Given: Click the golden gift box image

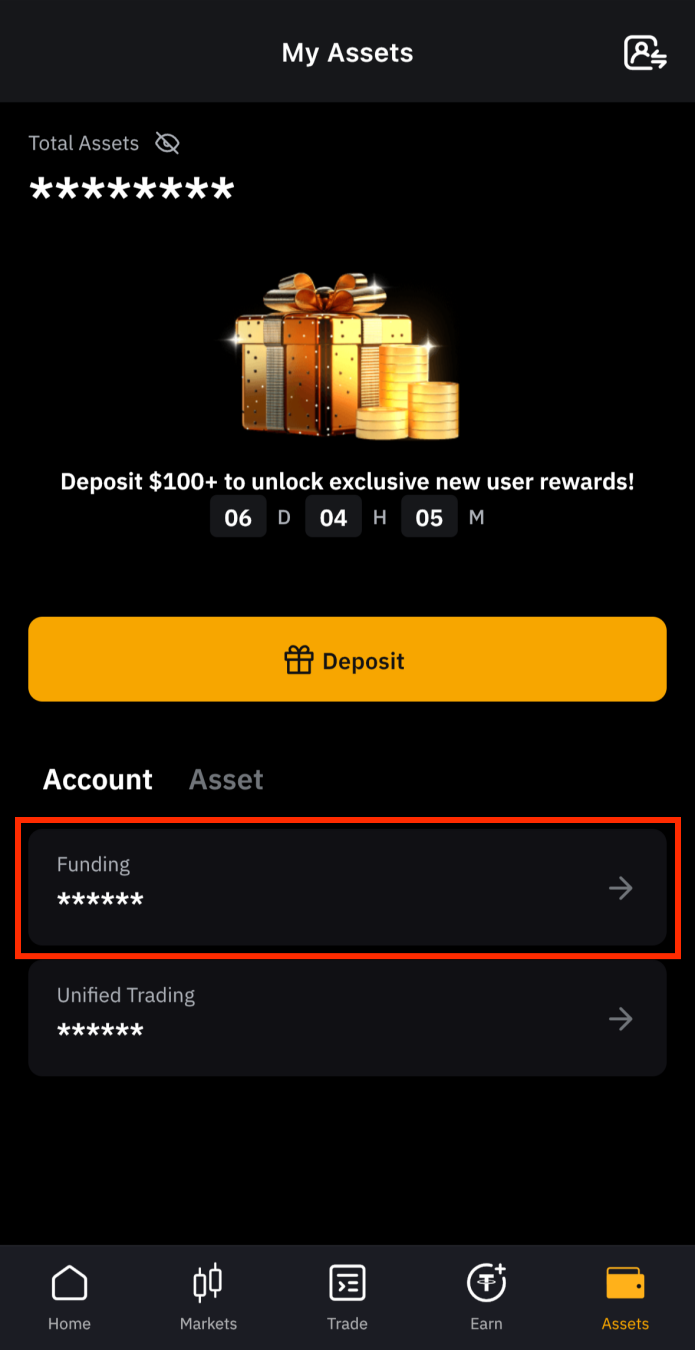Looking at the screenshot, I should [340, 355].
